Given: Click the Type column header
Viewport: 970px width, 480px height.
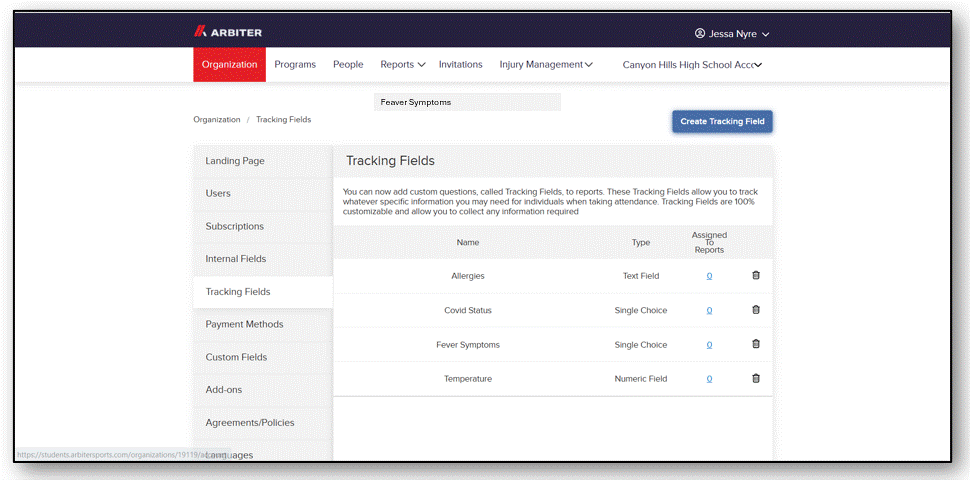Looking at the screenshot, I should 641,242.
